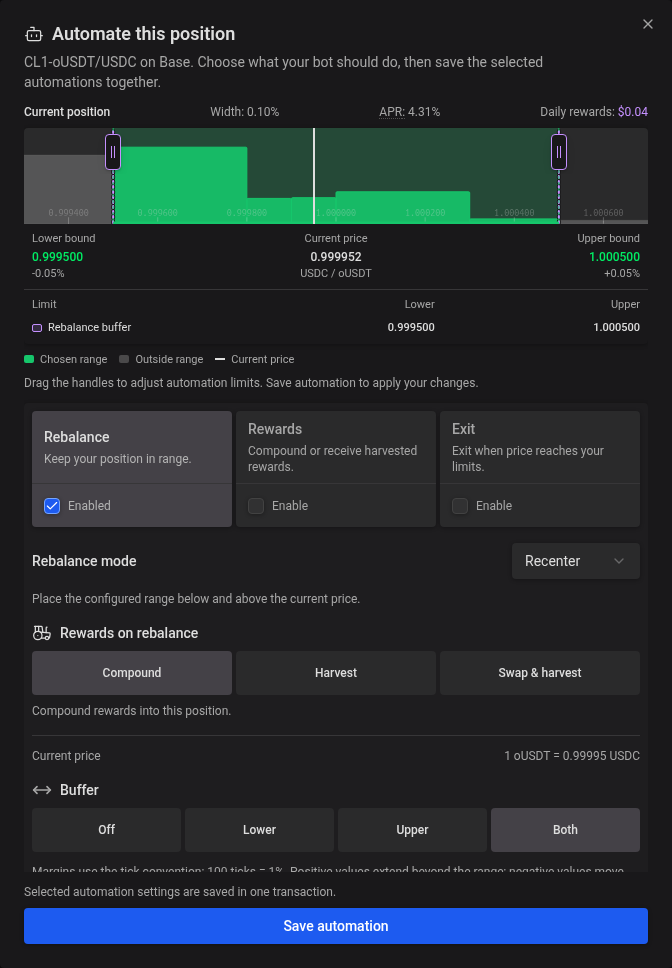Screen dimensions: 672x968
Task: Uncheck the Rebalance Enabled checkbox
Action: point(52,506)
